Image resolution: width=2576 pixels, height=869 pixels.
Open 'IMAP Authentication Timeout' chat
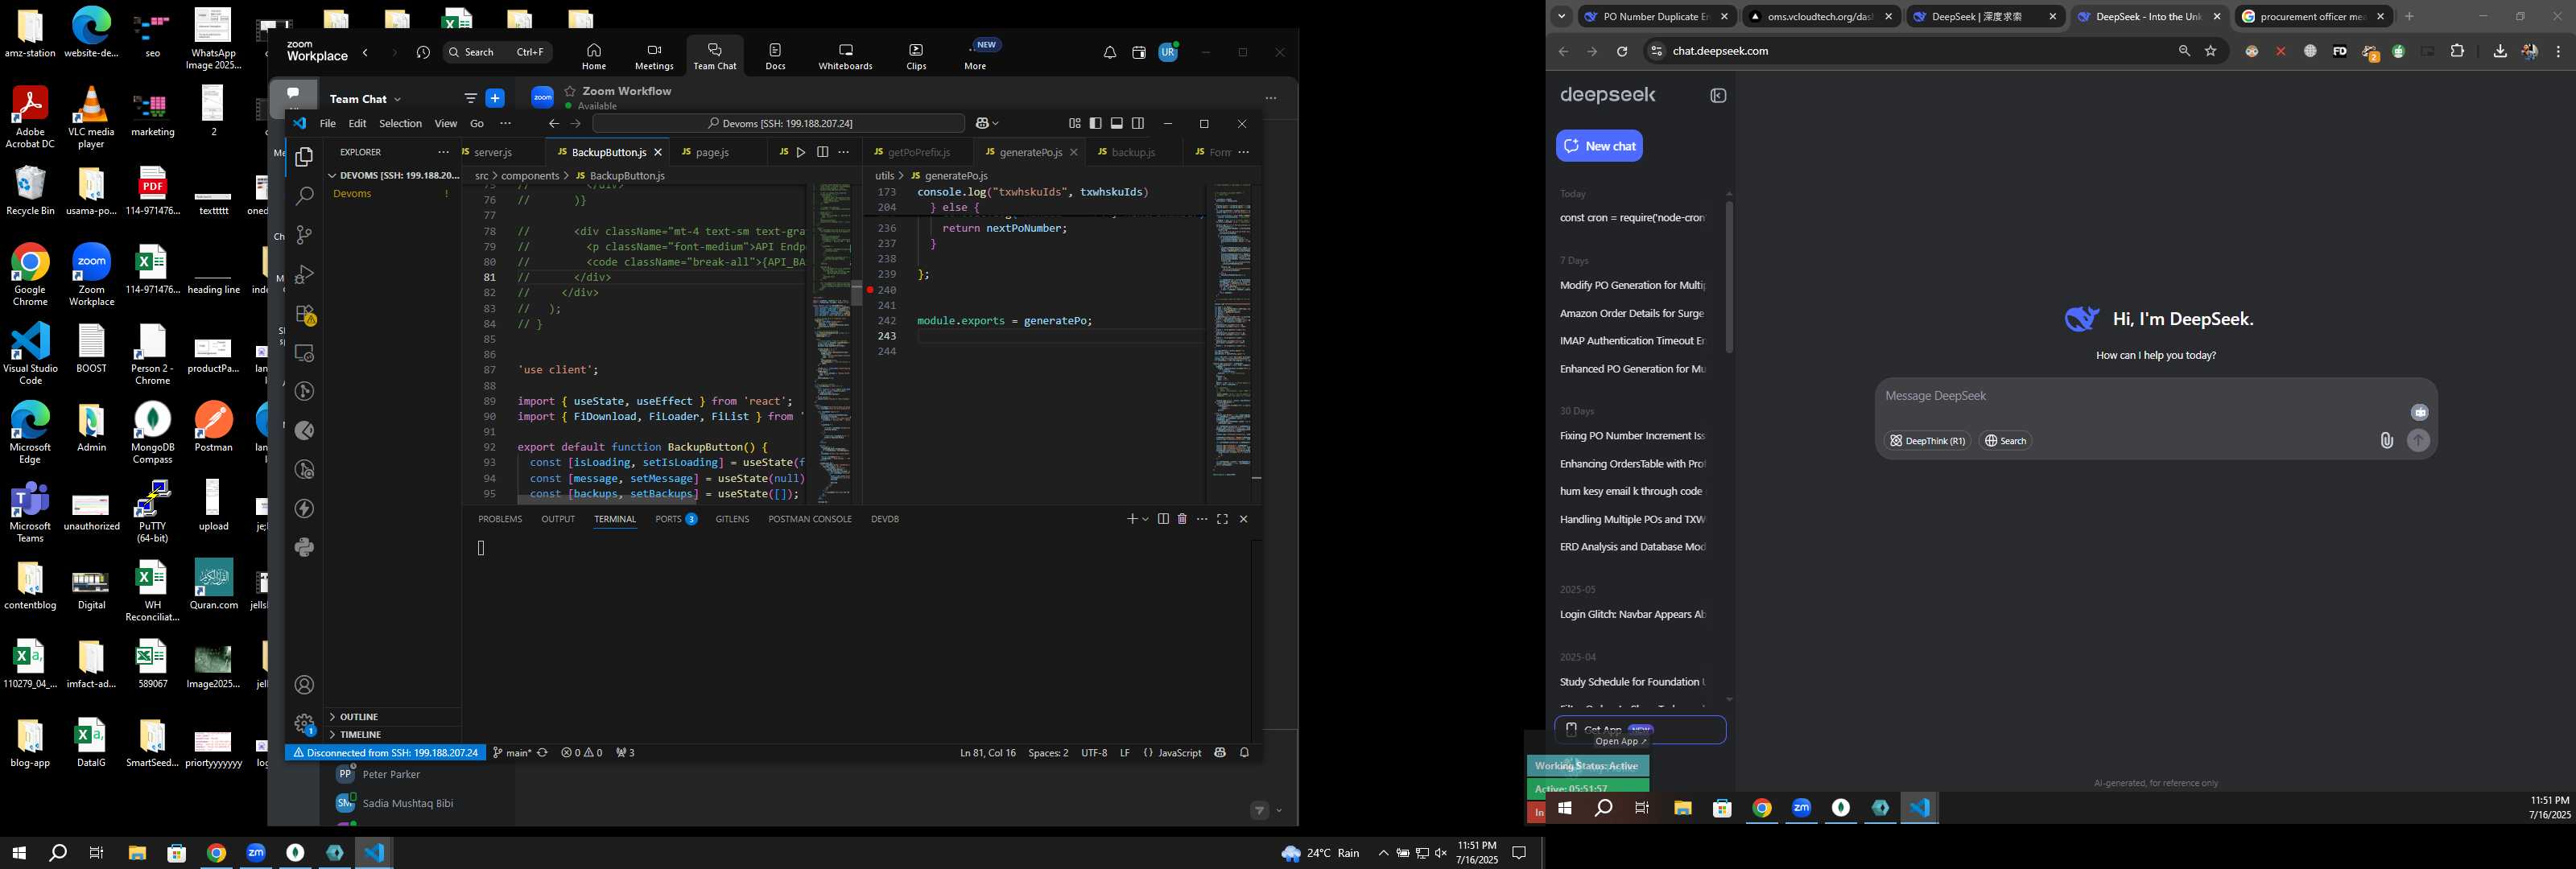point(1632,341)
